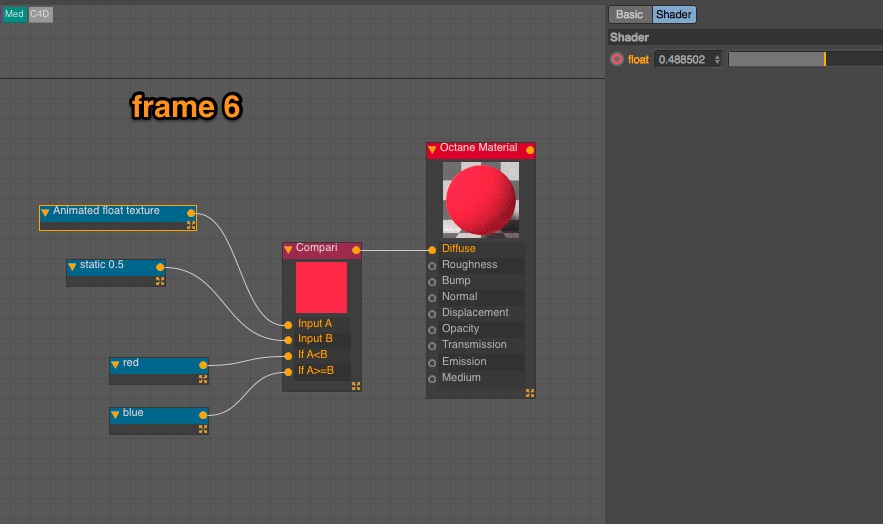Collapse the Octane Material node

432,150
